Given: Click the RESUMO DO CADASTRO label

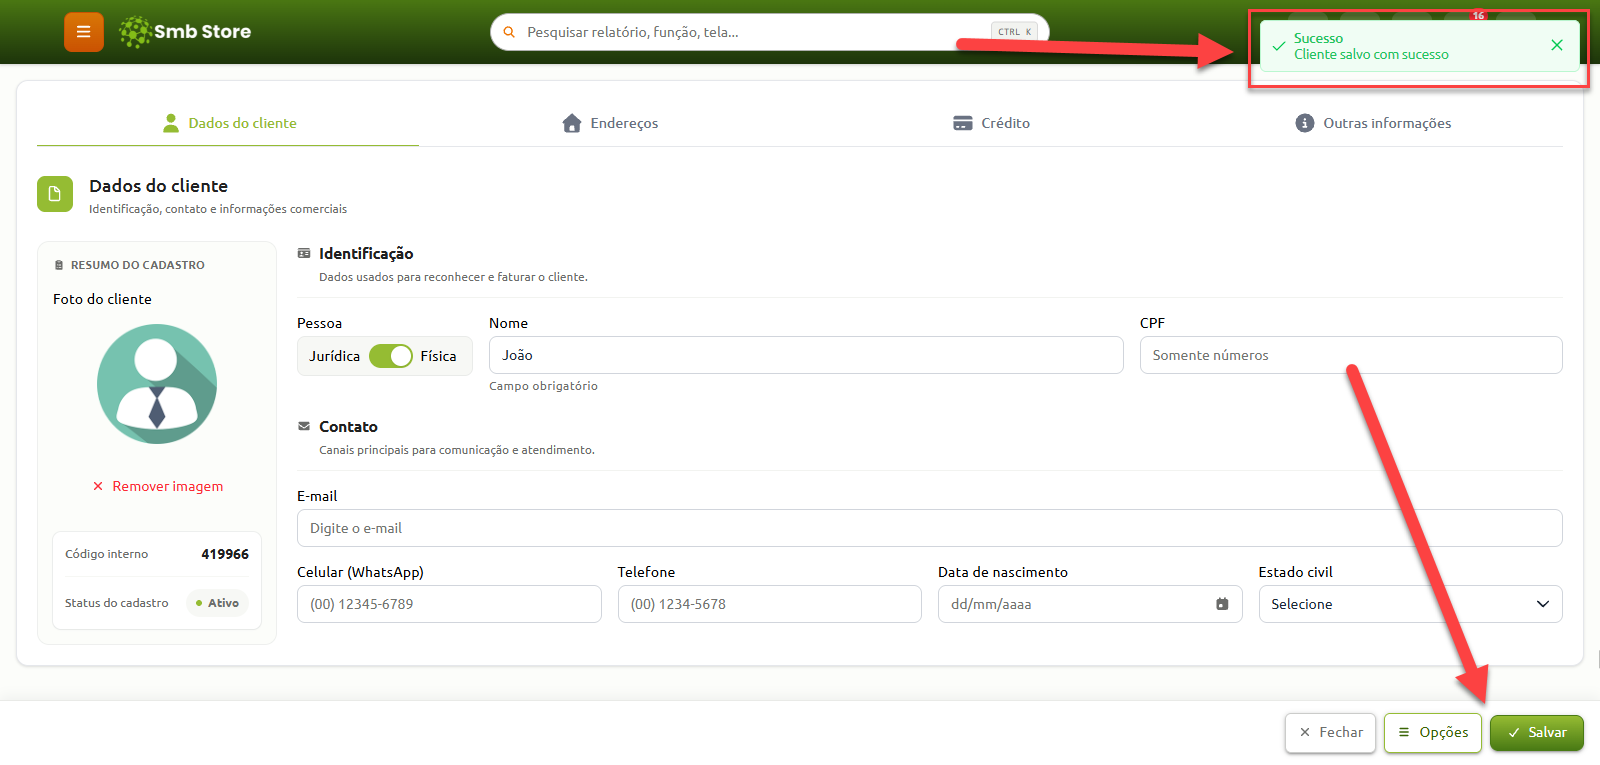Looking at the screenshot, I should point(138,265).
